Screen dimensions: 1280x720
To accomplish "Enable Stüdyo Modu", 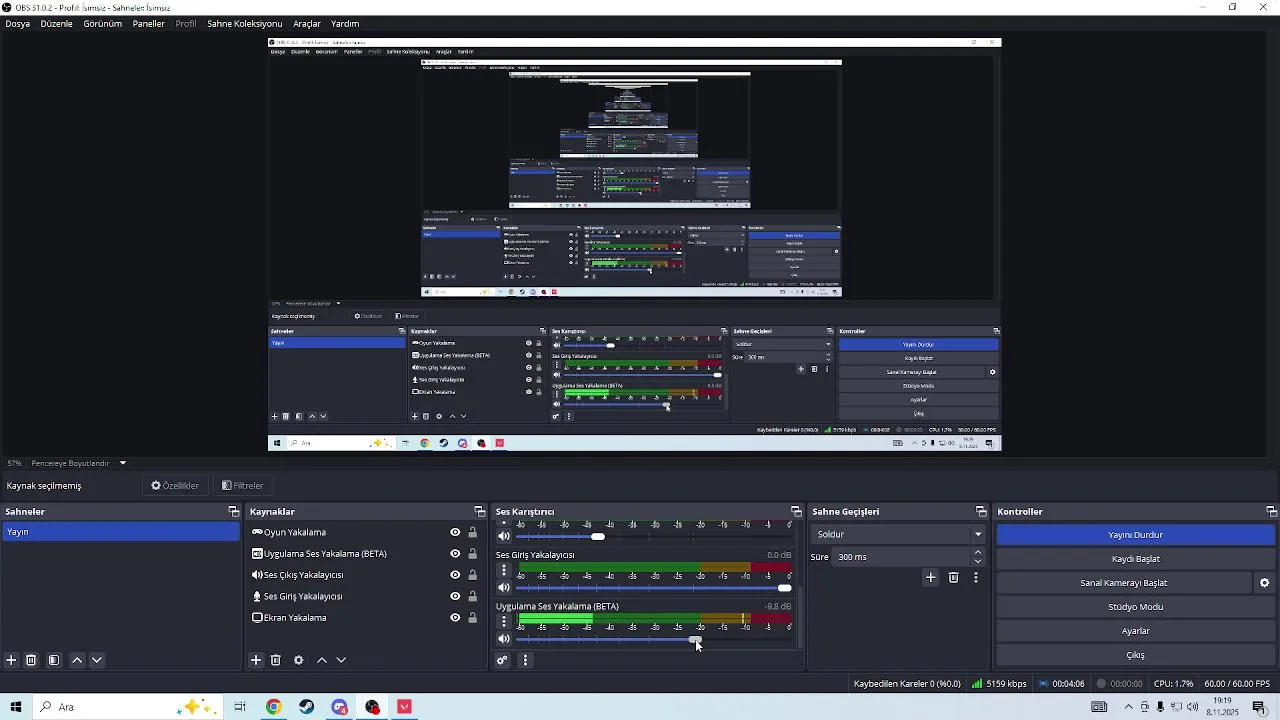I will coord(1135,607).
